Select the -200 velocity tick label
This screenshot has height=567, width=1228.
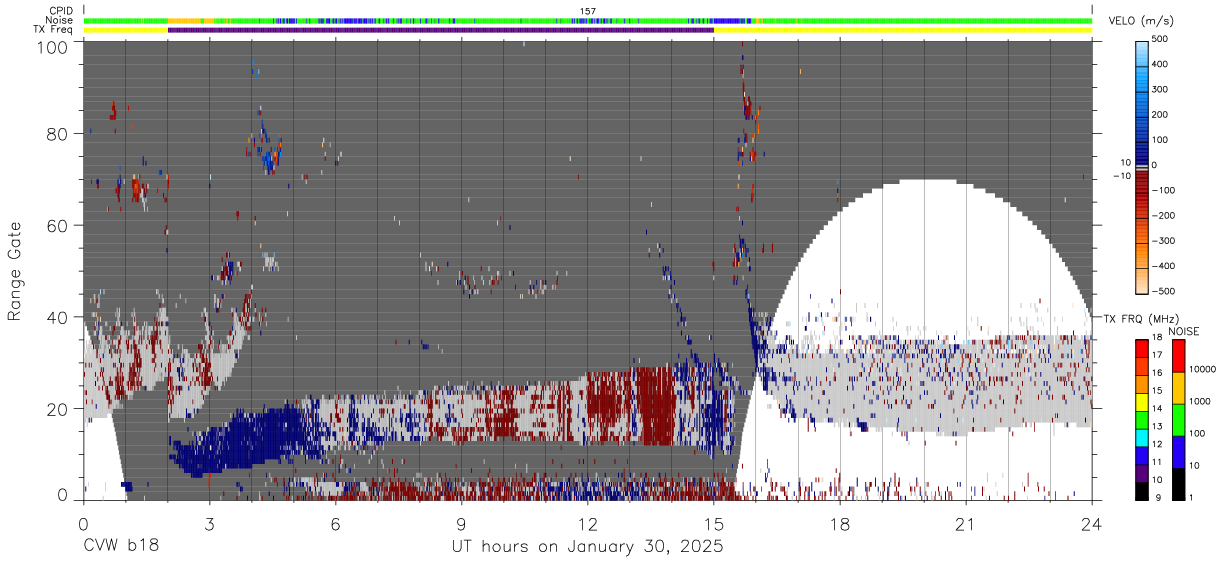pyautogui.click(x=1163, y=216)
